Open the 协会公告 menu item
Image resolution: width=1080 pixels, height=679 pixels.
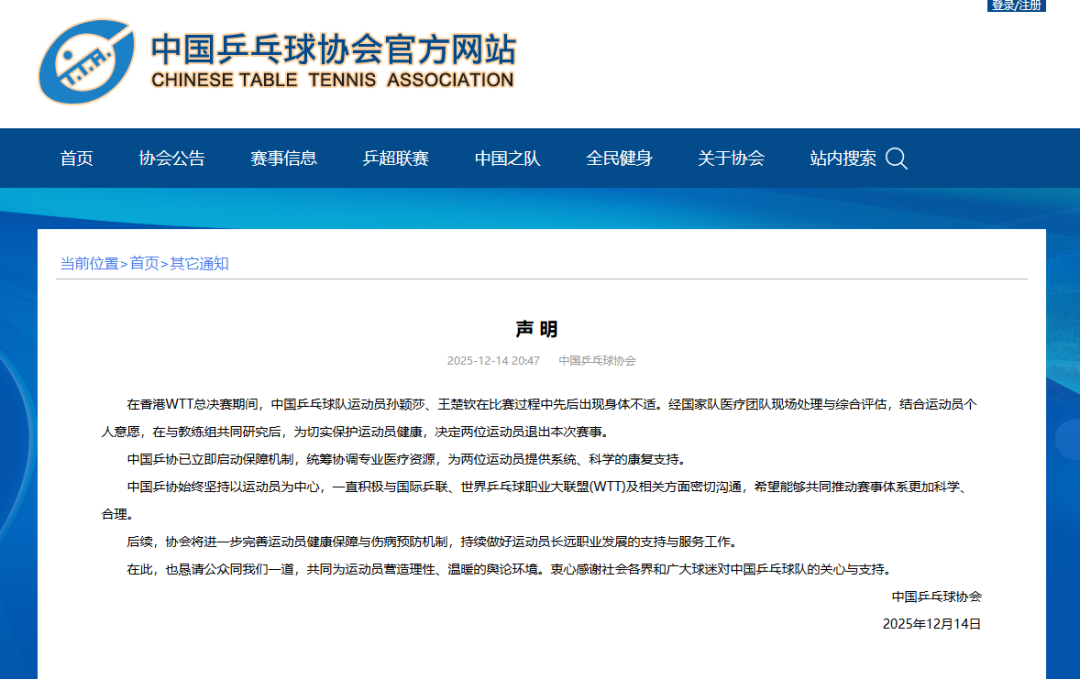point(172,158)
